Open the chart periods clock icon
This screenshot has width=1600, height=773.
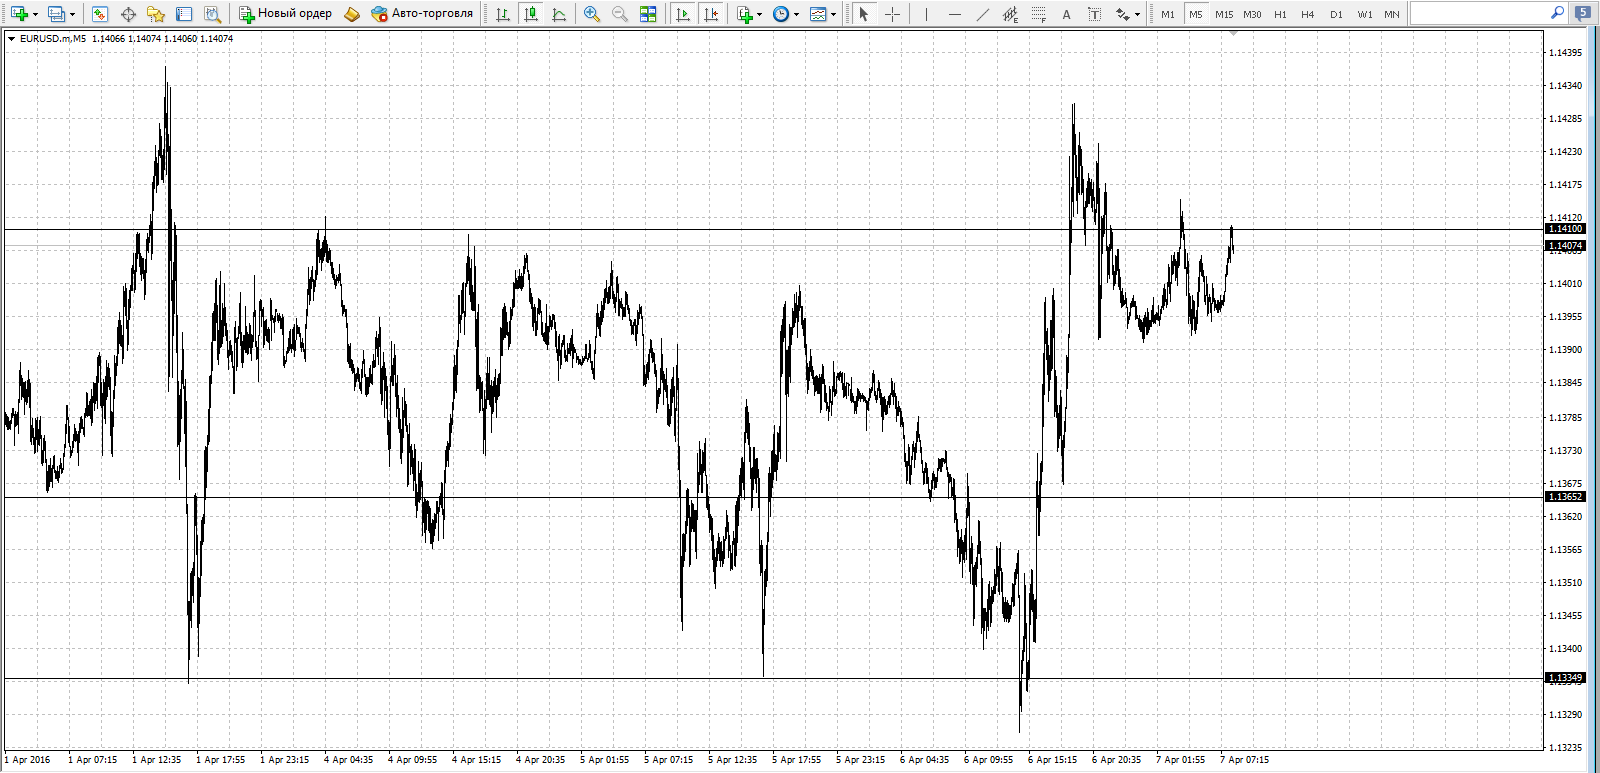tap(781, 14)
